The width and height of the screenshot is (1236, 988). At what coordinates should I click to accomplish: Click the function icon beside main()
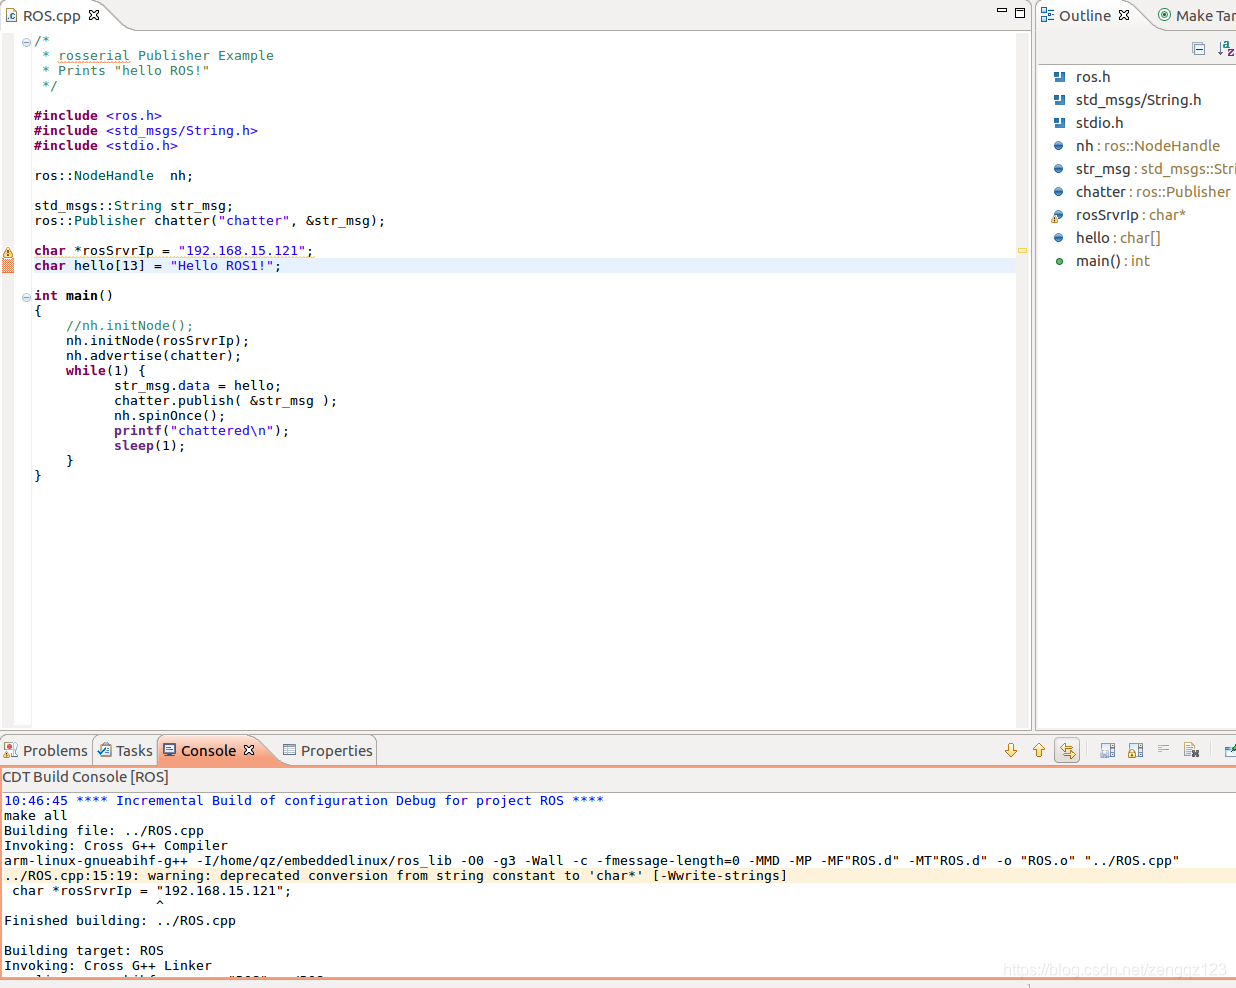click(x=1059, y=261)
